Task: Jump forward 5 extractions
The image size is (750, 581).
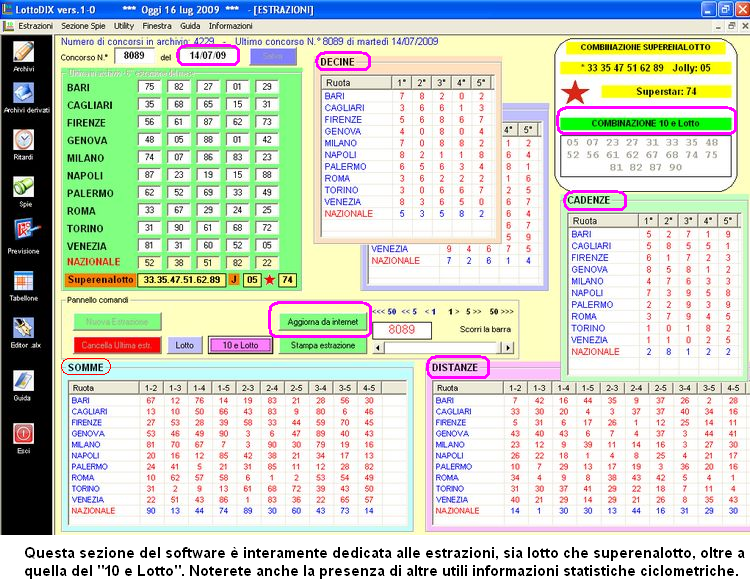Action: click(474, 312)
